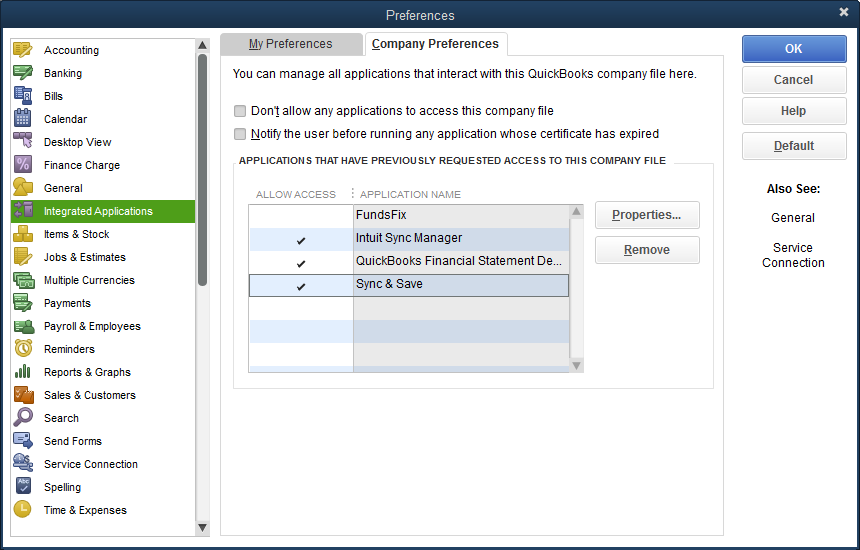Viewport: 860px width, 550px height.
Task: Click application list scroll-down arrow
Action: coord(576,365)
